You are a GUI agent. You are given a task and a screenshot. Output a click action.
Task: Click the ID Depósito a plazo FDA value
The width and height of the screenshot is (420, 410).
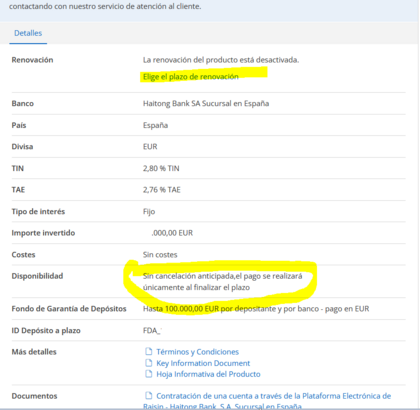pos(152,330)
